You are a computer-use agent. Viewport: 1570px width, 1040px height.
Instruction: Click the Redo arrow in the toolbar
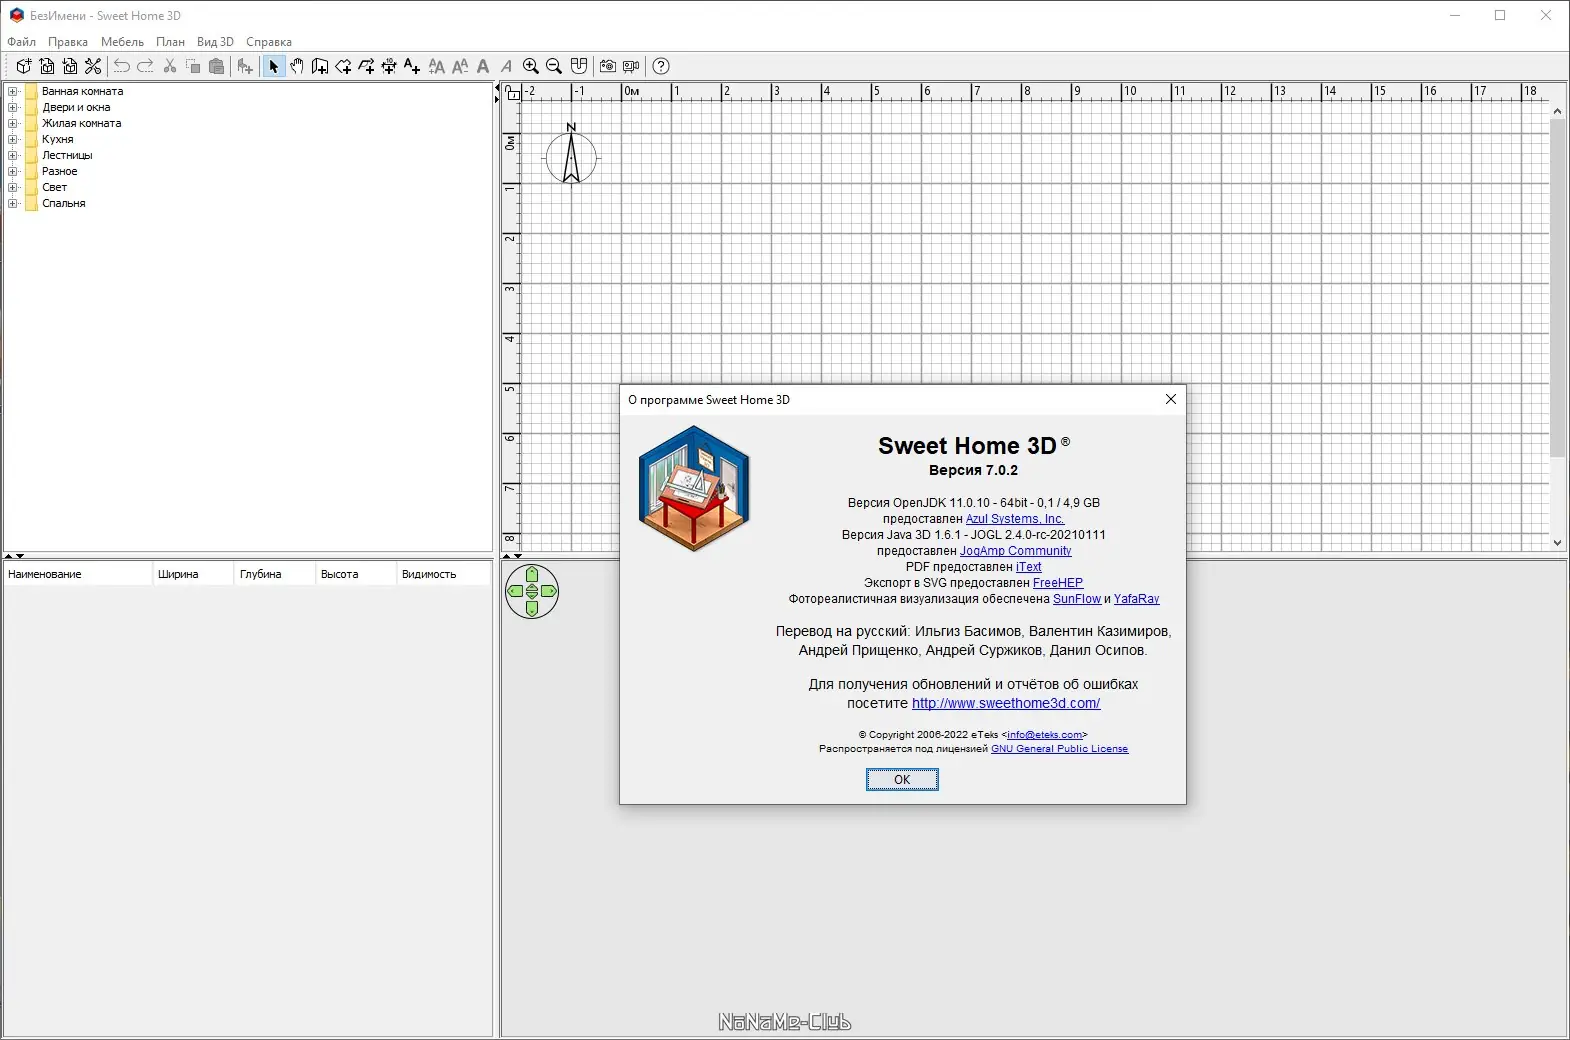pyautogui.click(x=145, y=66)
